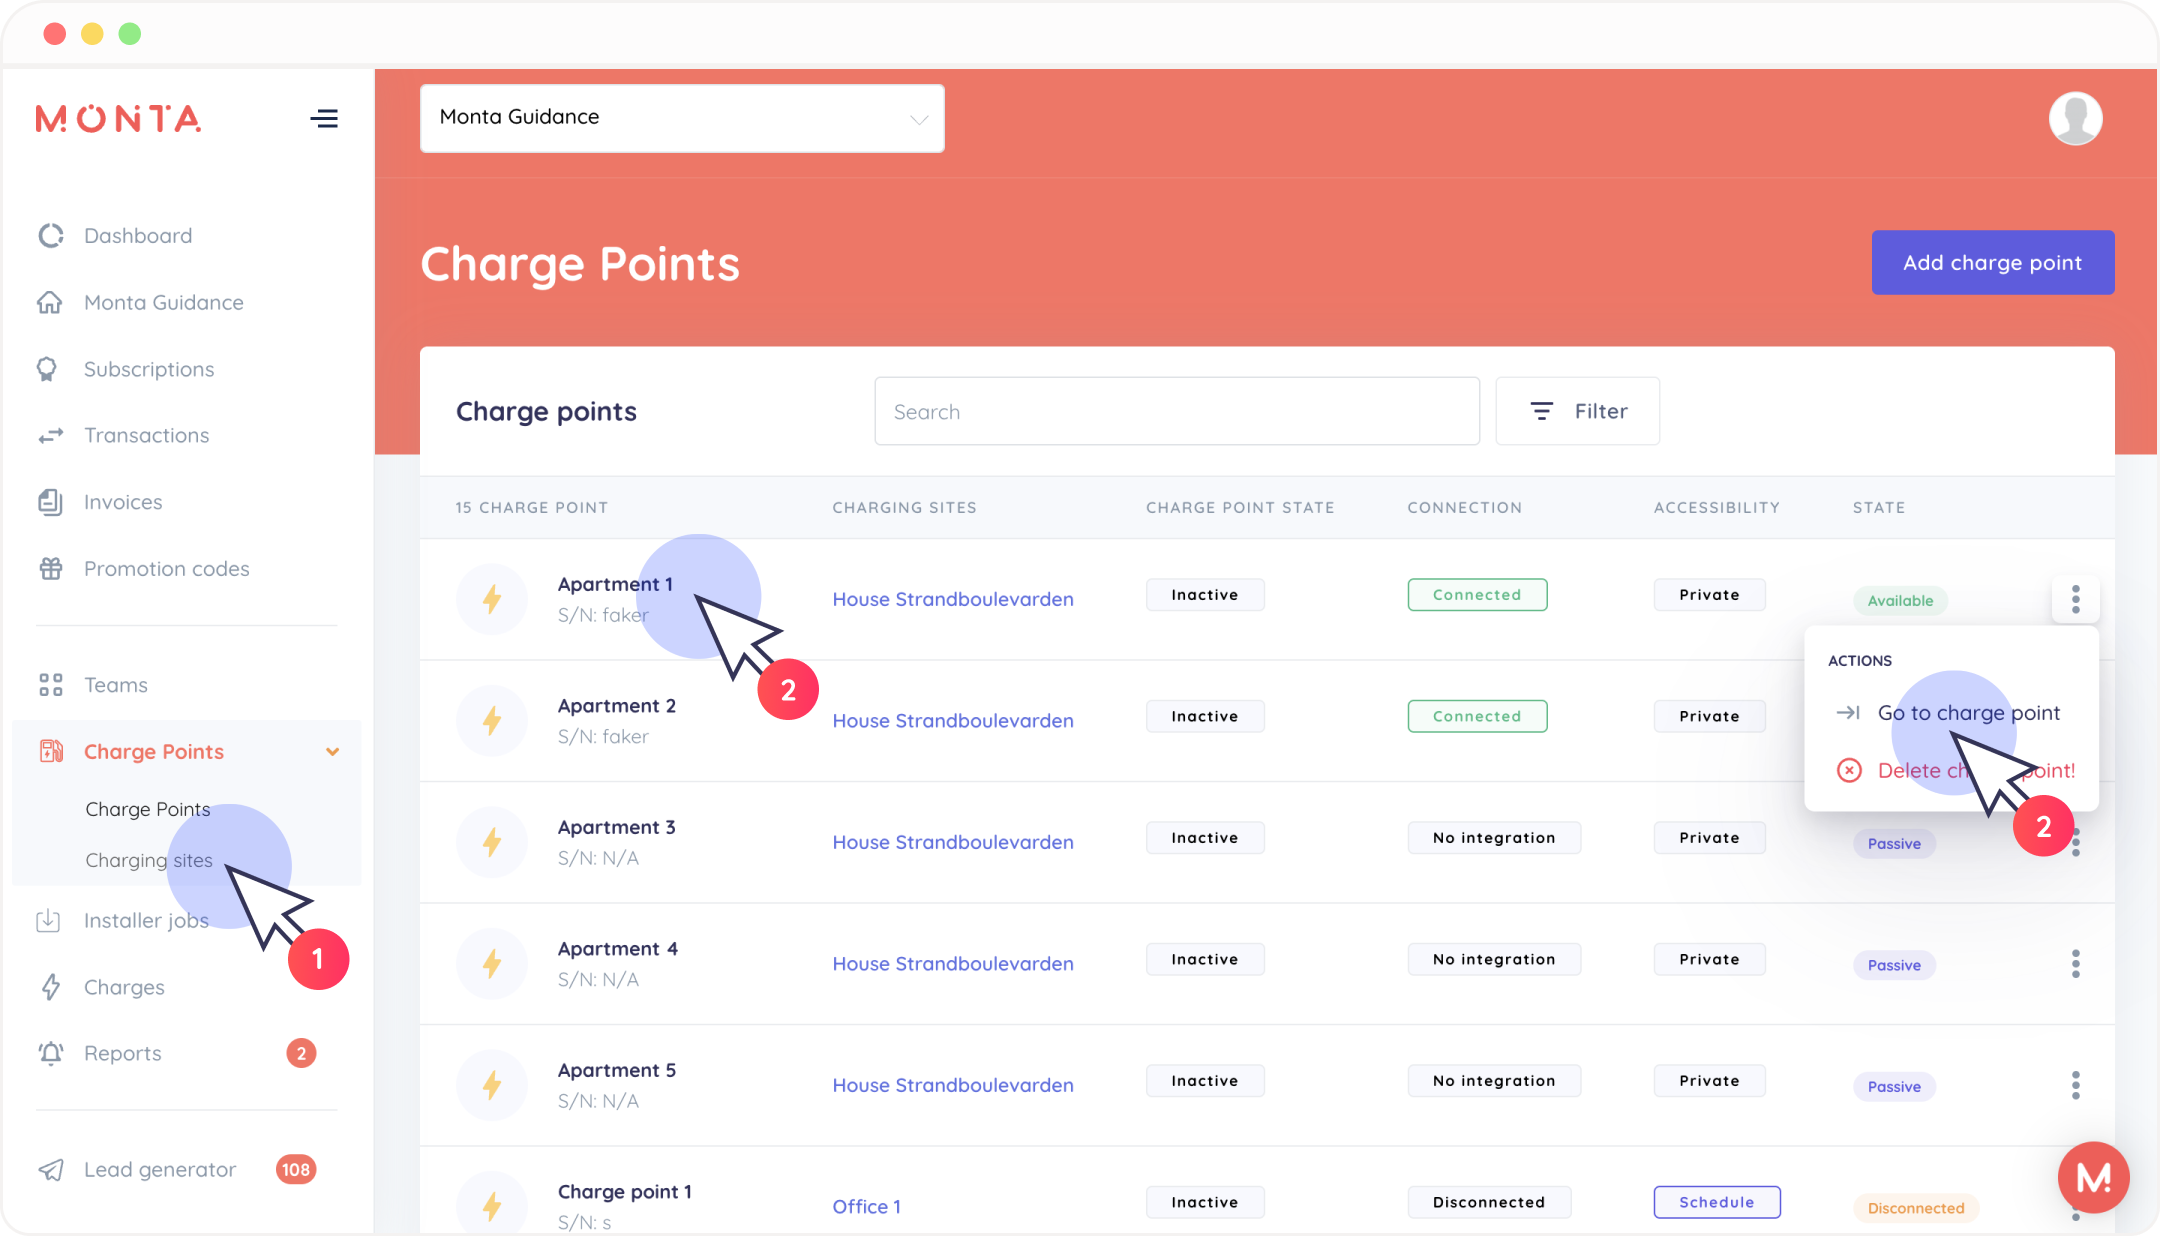
Task: Open the Invoices page
Action: tap(123, 502)
